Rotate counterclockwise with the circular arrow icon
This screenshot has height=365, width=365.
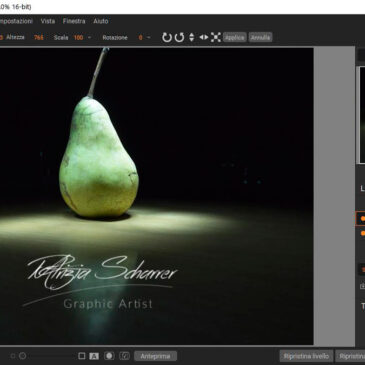point(179,37)
